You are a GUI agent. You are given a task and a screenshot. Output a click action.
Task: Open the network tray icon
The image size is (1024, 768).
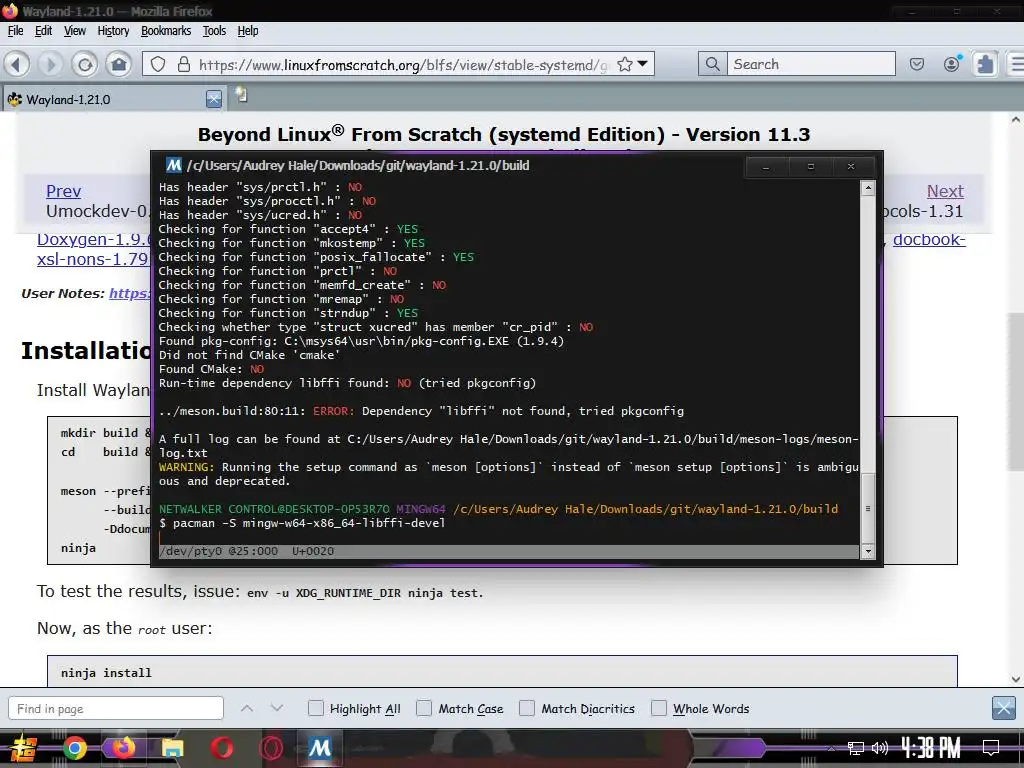(856, 748)
